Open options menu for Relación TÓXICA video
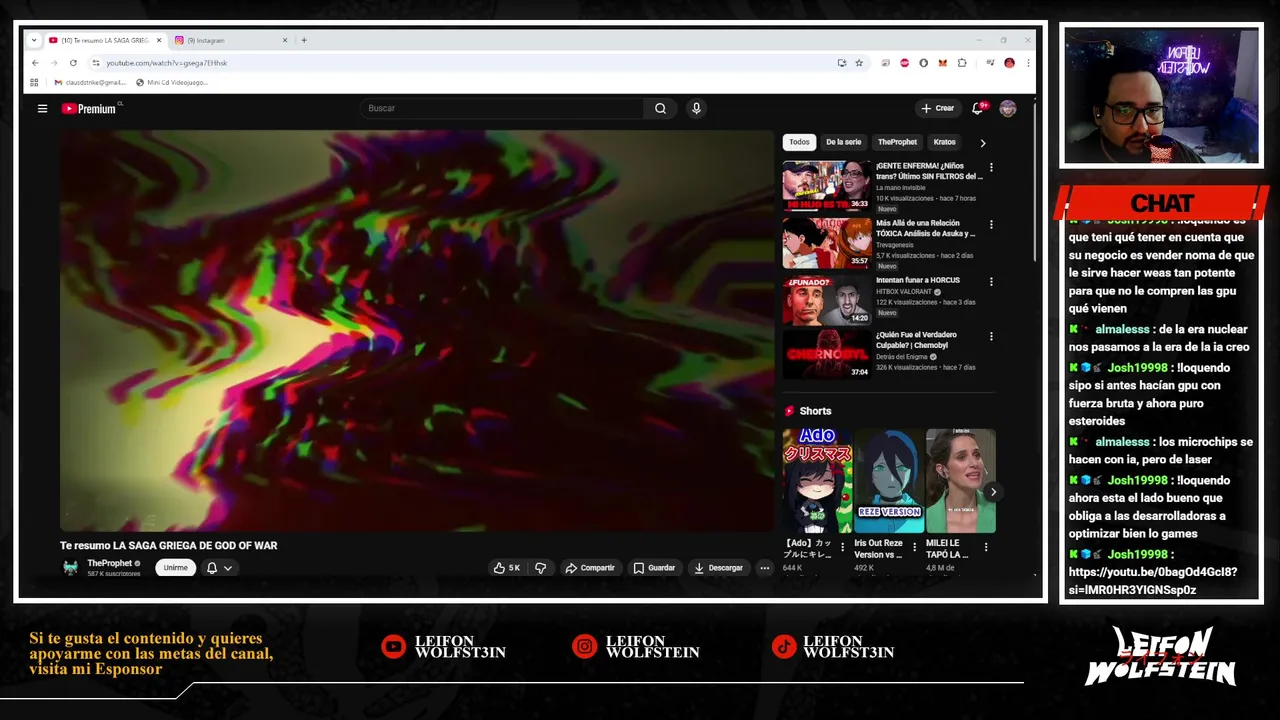The image size is (1280, 720). pyautogui.click(x=991, y=225)
